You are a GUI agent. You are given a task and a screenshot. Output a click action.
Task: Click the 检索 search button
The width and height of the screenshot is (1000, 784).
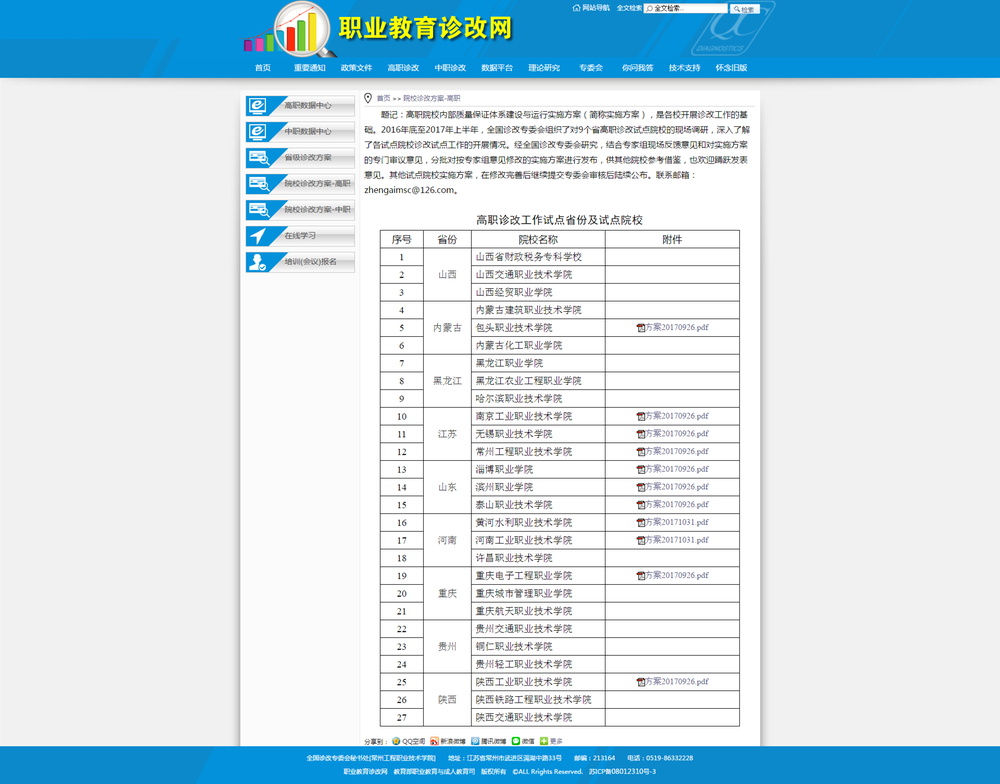(x=744, y=9)
